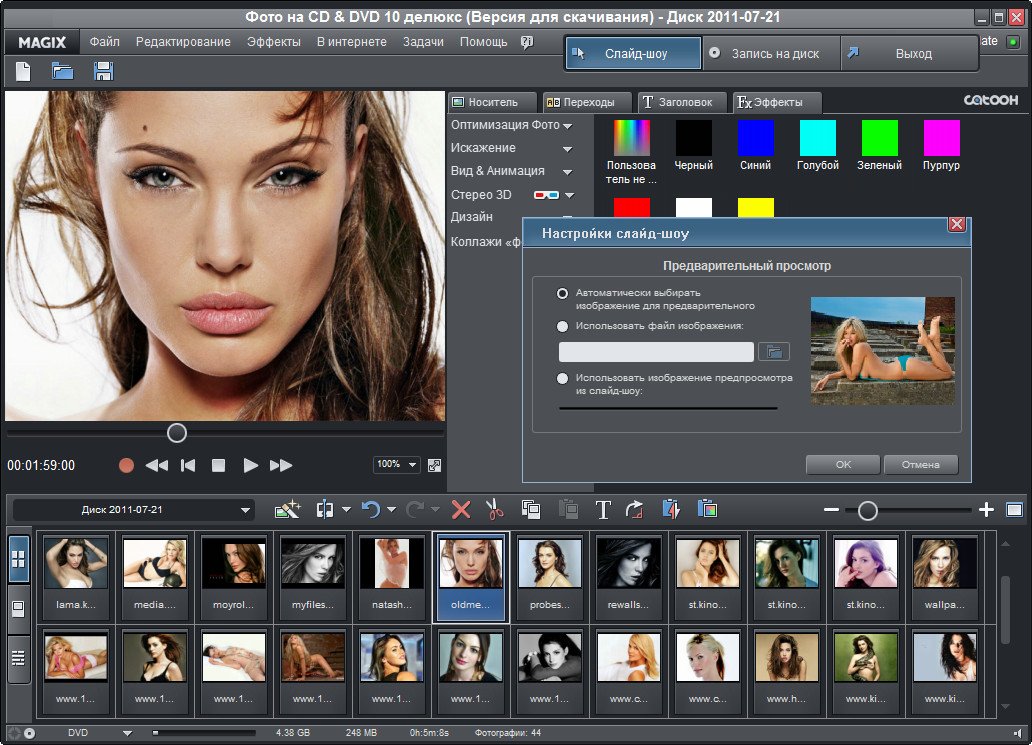Open the 100% zoom dropdown
The width and height of the screenshot is (1032, 745).
click(x=396, y=465)
